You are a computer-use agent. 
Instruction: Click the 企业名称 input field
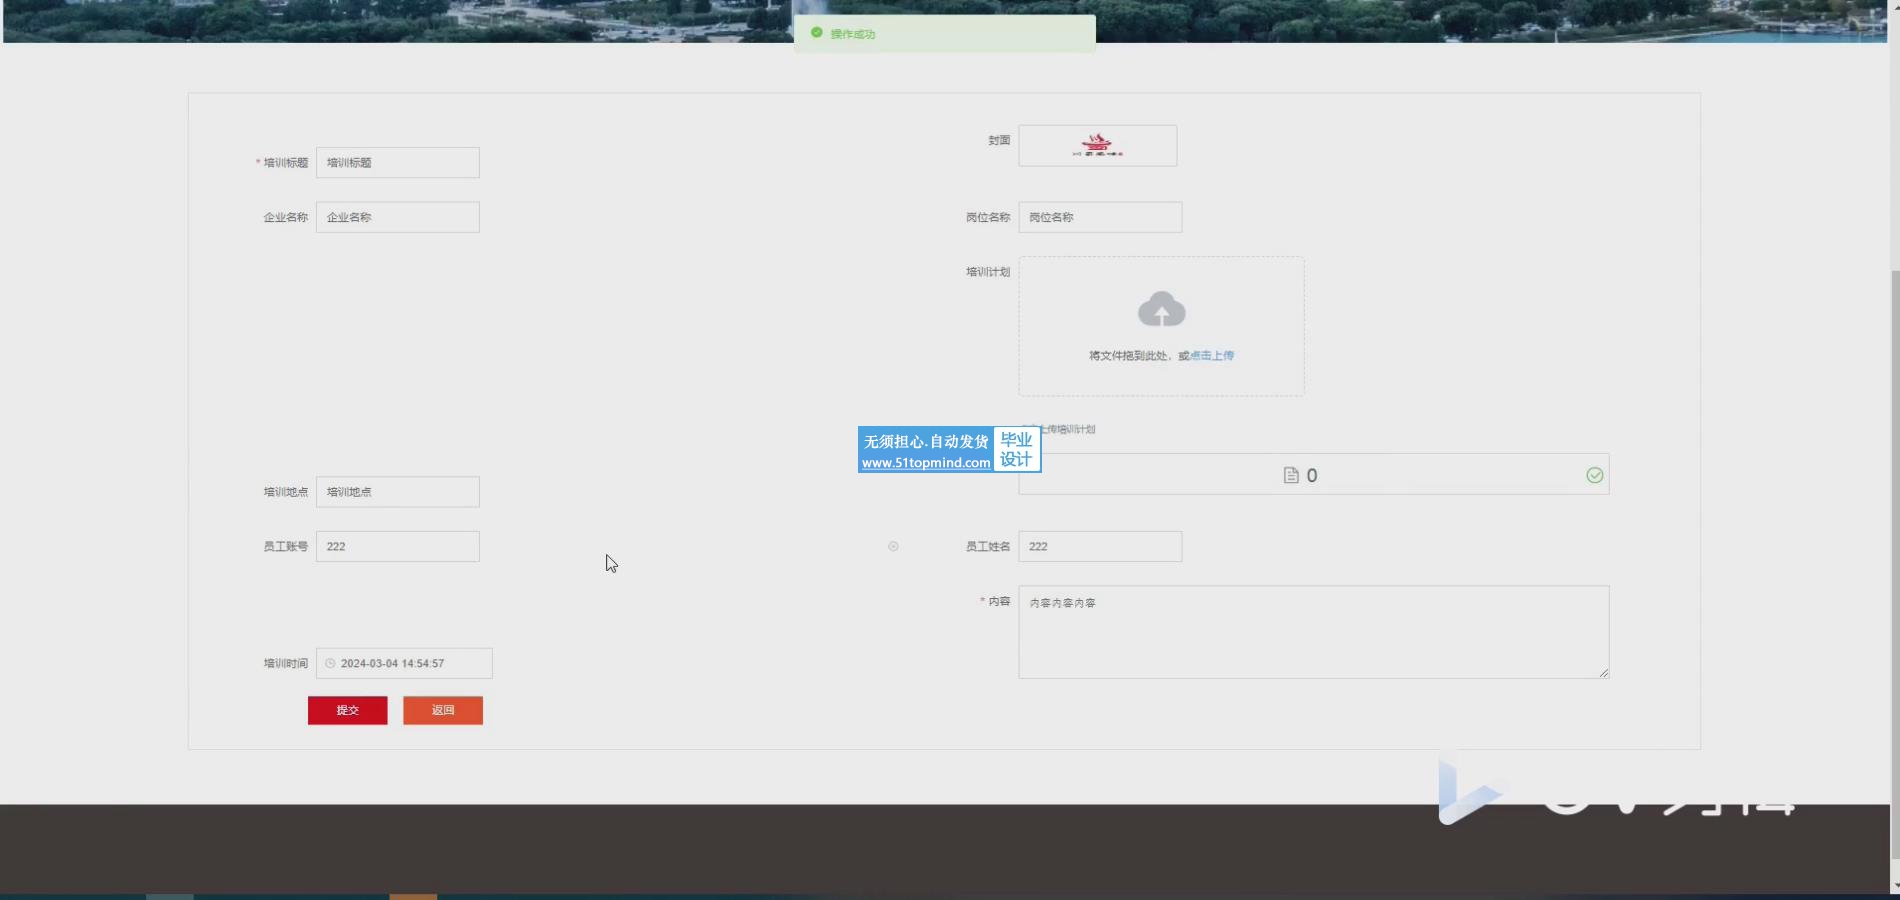397,217
